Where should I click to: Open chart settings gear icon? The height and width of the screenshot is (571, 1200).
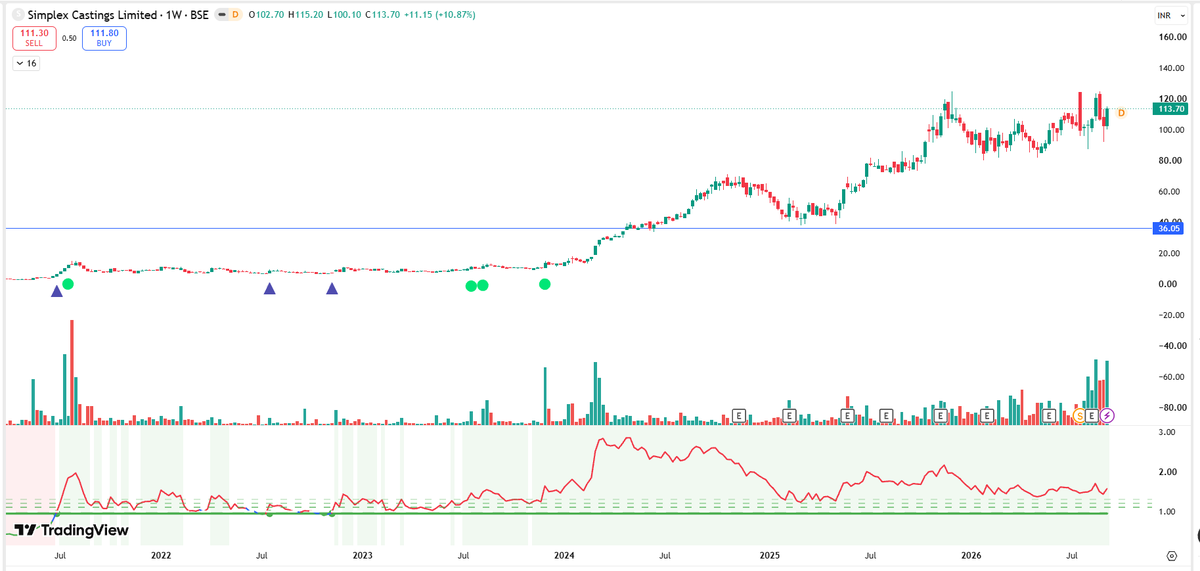point(1171,554)
